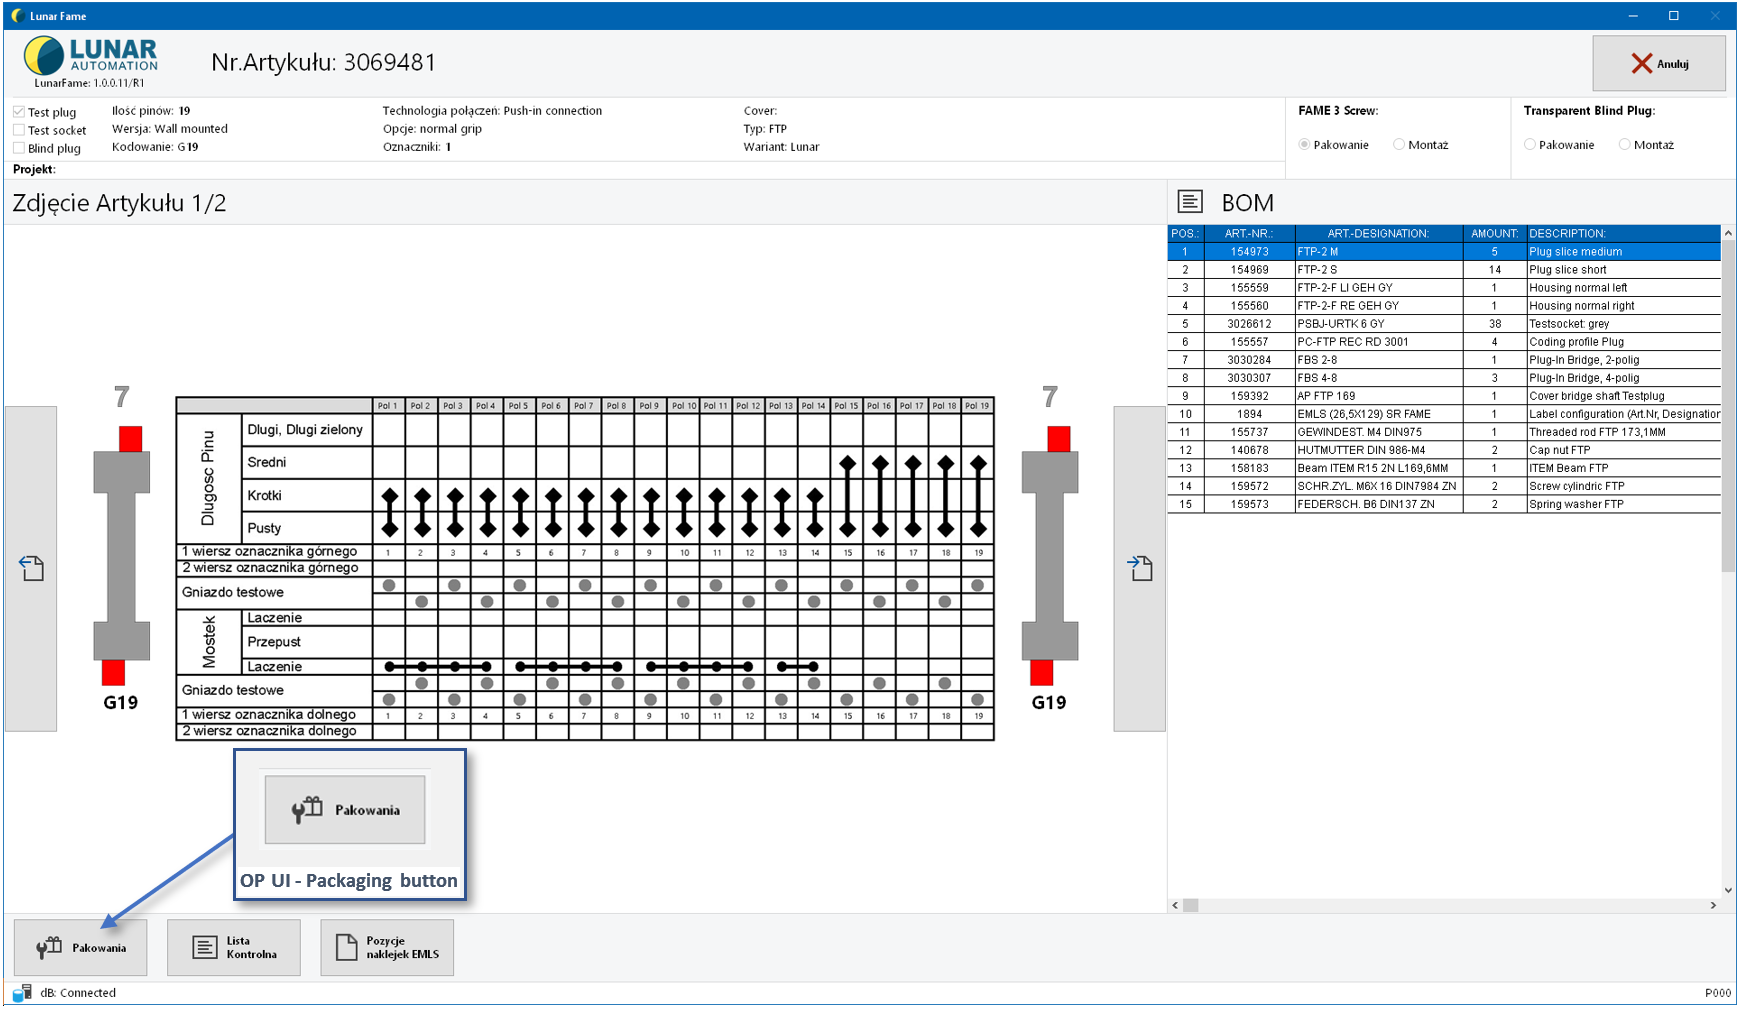Click description Cover bridge shaft Testplug
This screenshot has height=1009, width=1740.
1623,396
